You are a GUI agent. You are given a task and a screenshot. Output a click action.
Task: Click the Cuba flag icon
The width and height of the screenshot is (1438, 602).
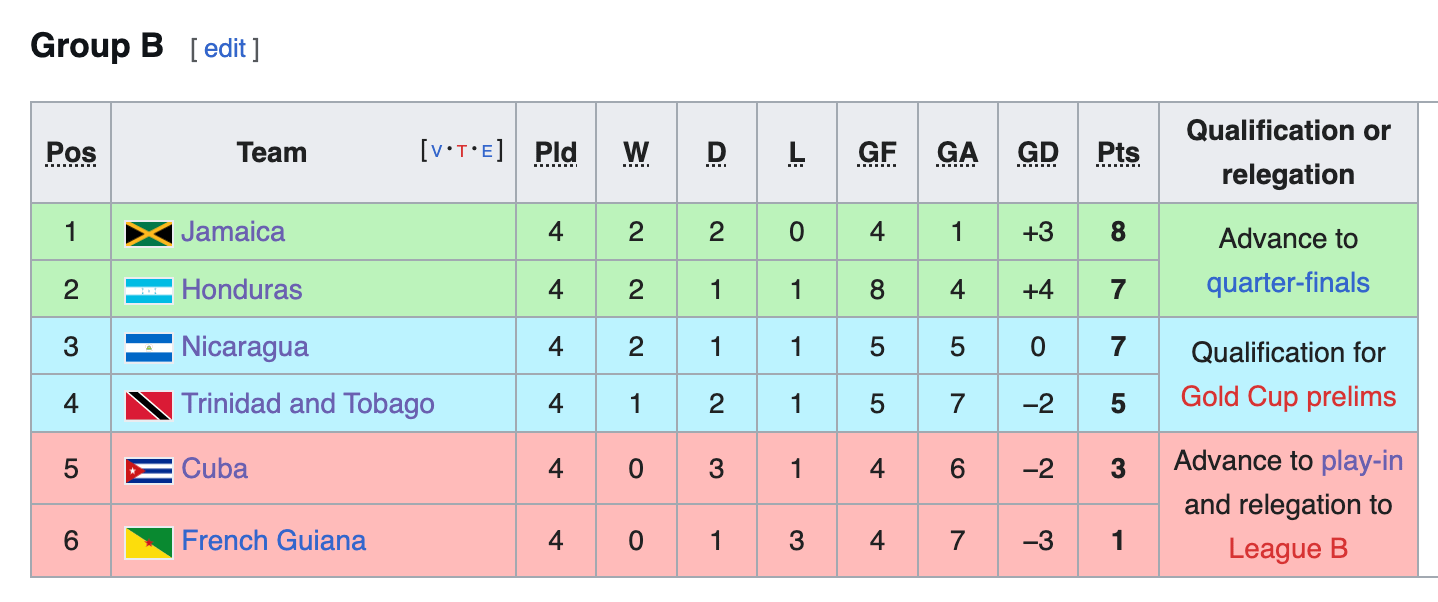[x=149, y=470]
